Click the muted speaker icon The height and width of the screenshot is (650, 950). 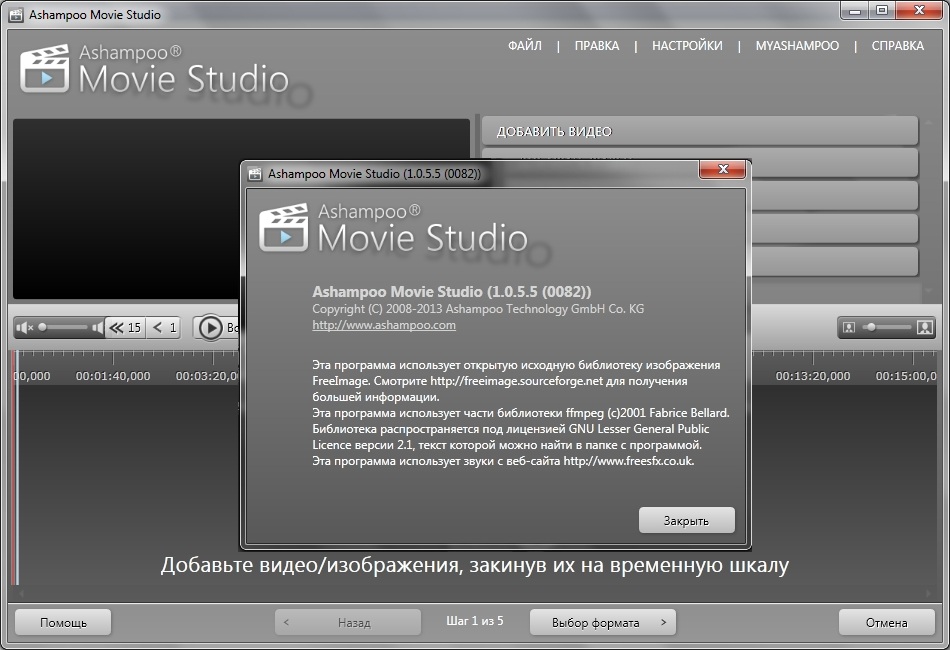click(x=25, y=328)
